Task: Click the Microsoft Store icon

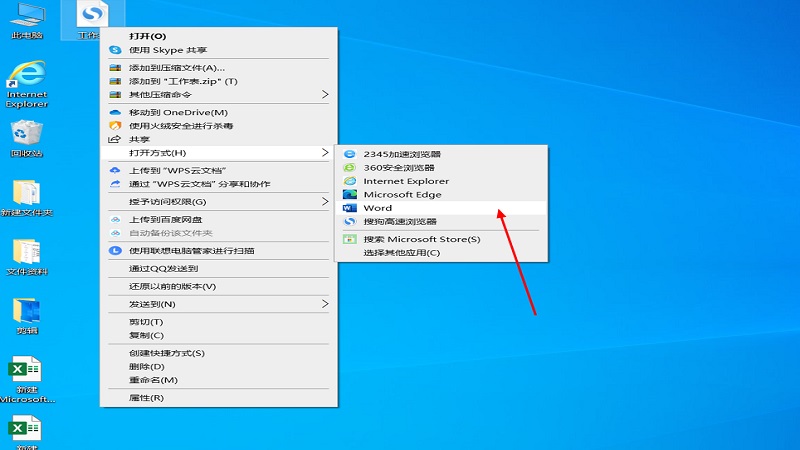Action: [349, 239]
